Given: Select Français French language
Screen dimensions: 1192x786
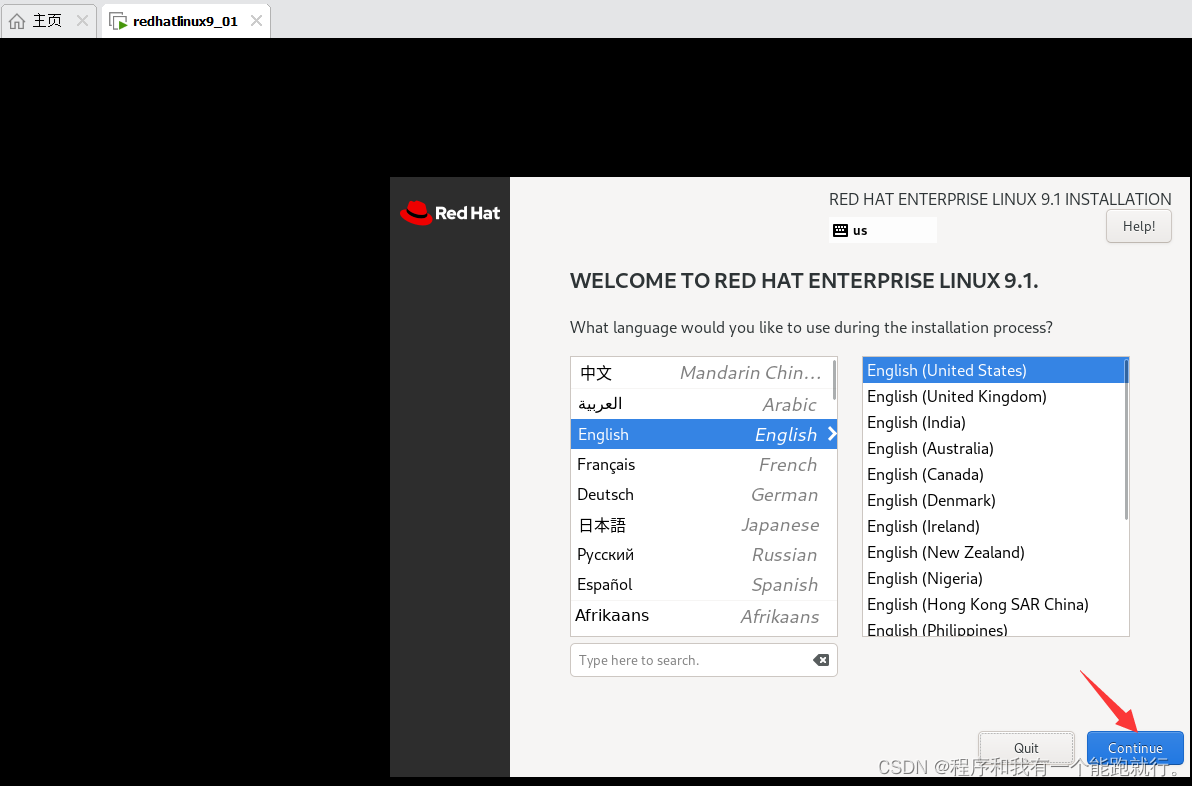Looking at the screenshot, I should point(703,464).
